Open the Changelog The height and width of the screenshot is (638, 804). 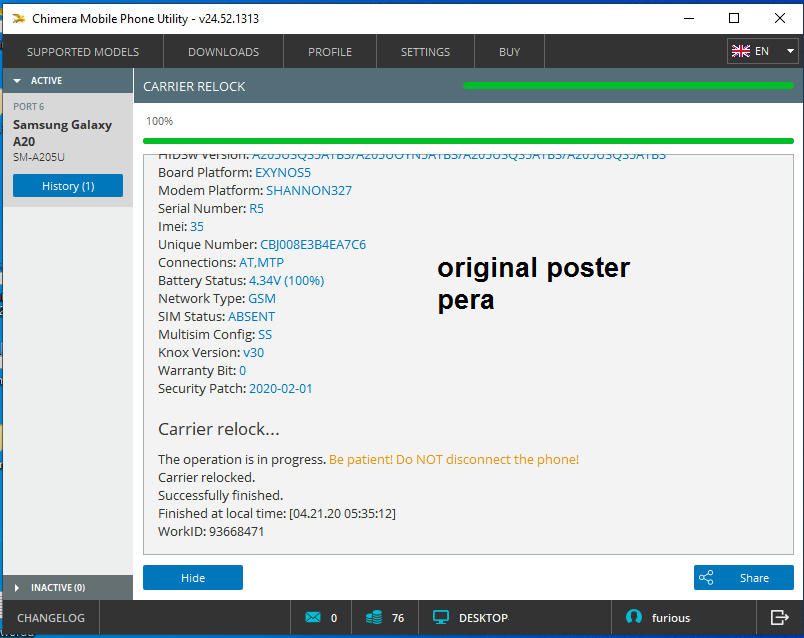[51, 618]
